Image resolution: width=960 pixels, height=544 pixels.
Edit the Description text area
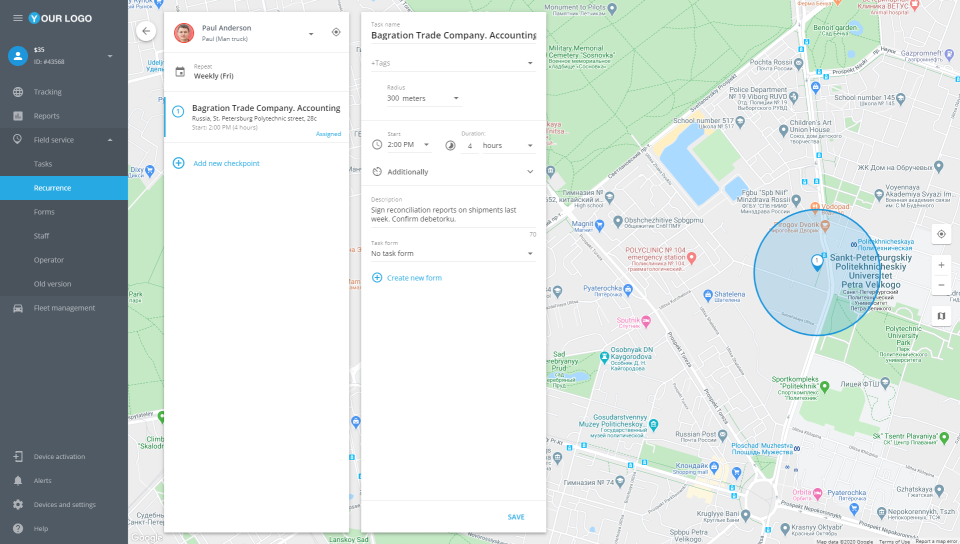pos(453,215)
